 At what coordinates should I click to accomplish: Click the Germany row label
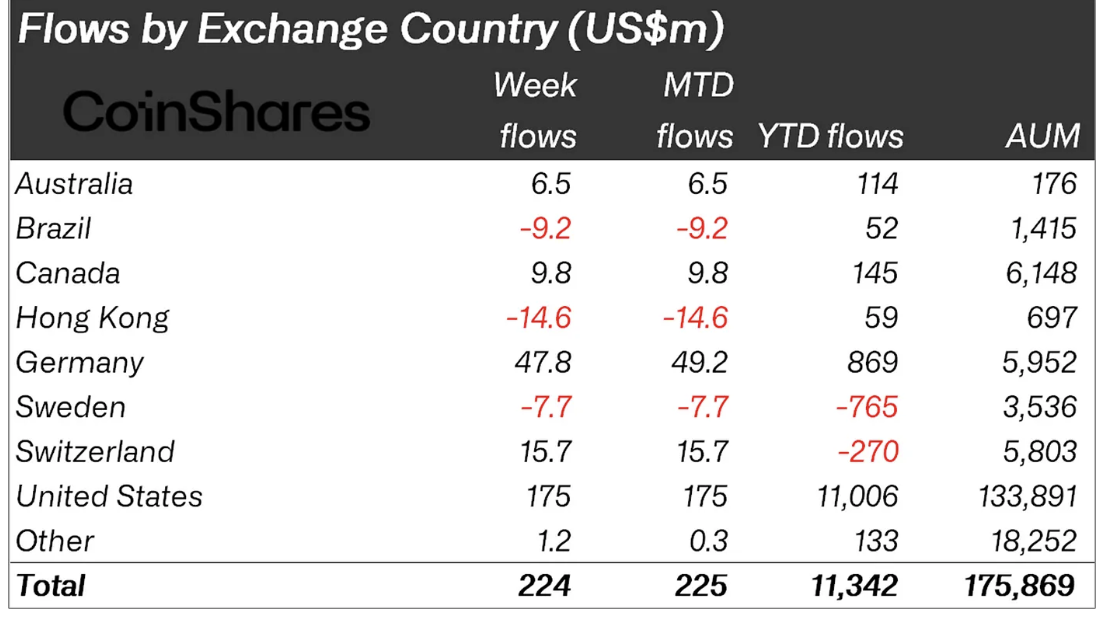80,363
